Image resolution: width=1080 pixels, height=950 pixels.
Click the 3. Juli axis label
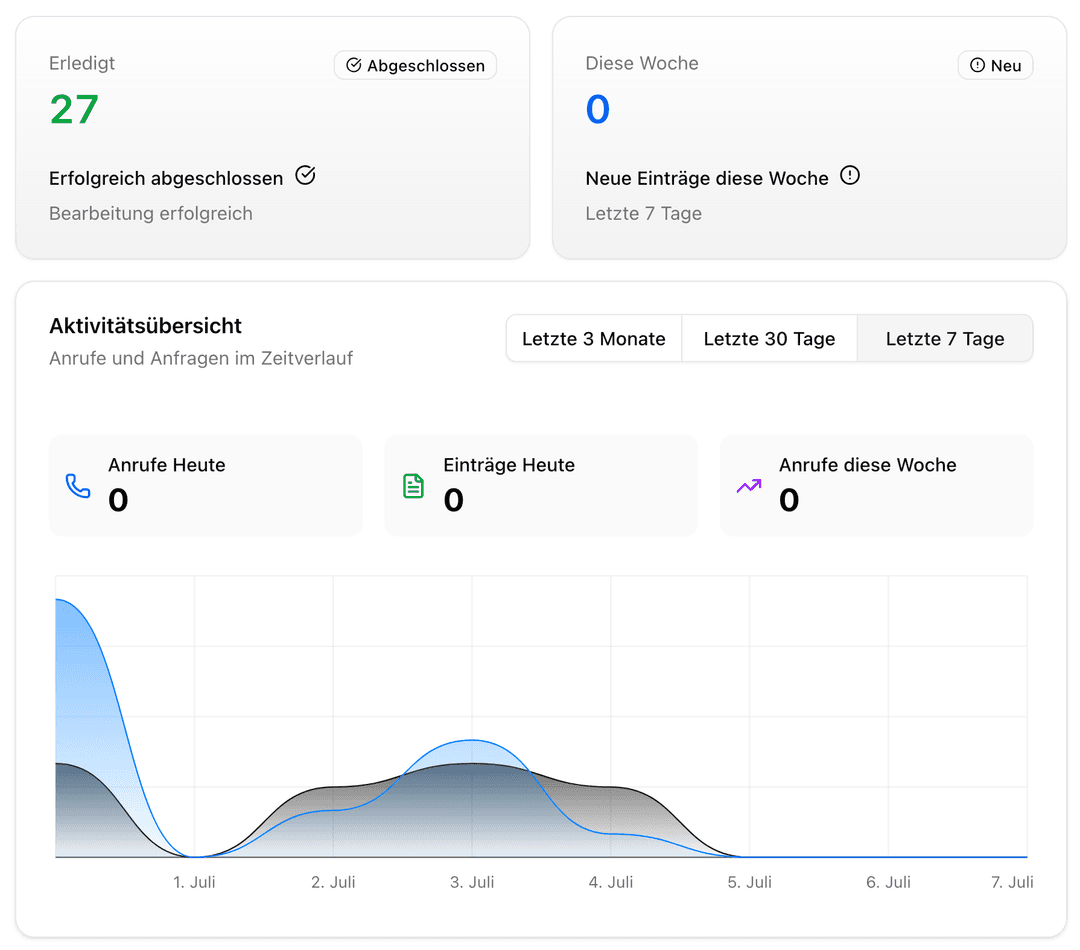(x=472, y=882)
